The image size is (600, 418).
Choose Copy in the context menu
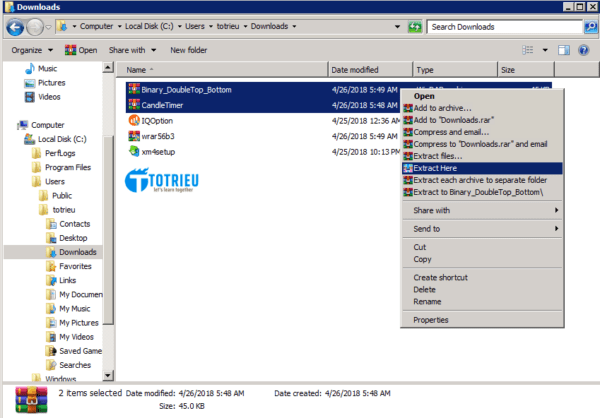(x=482, y=259)
